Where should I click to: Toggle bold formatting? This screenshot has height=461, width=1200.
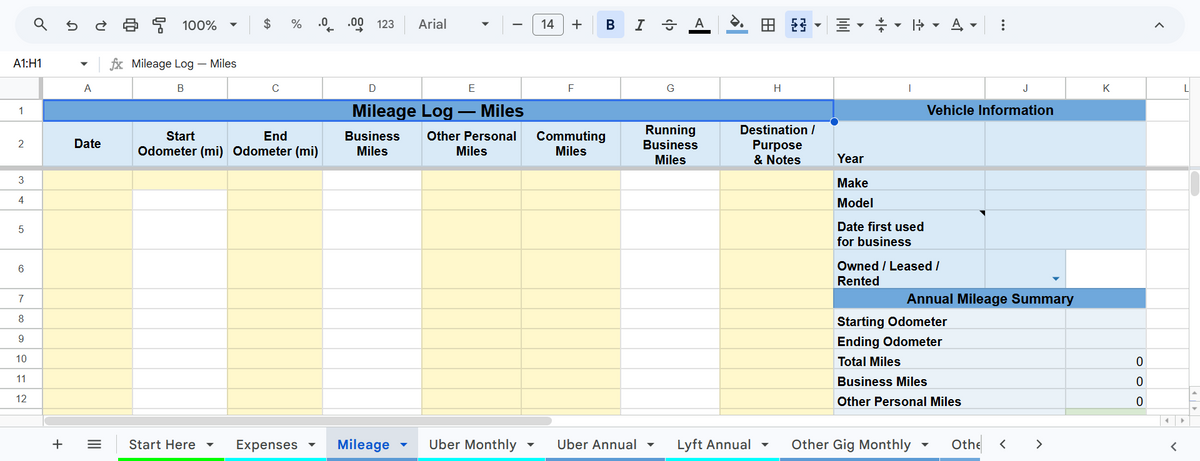pyautogui.click(x=610, y=24)
